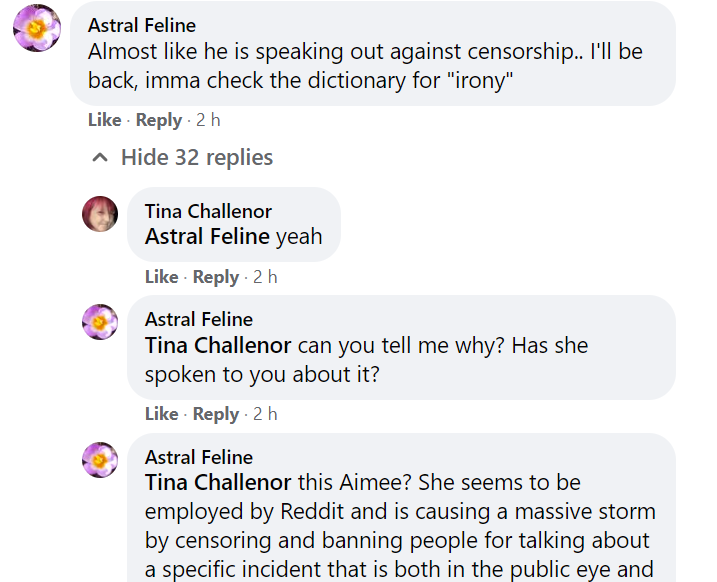Reply to the top 'irony' comment
The height and width of the screenshot is (582, 717).
pyautogui.click(x=159, y=120)
